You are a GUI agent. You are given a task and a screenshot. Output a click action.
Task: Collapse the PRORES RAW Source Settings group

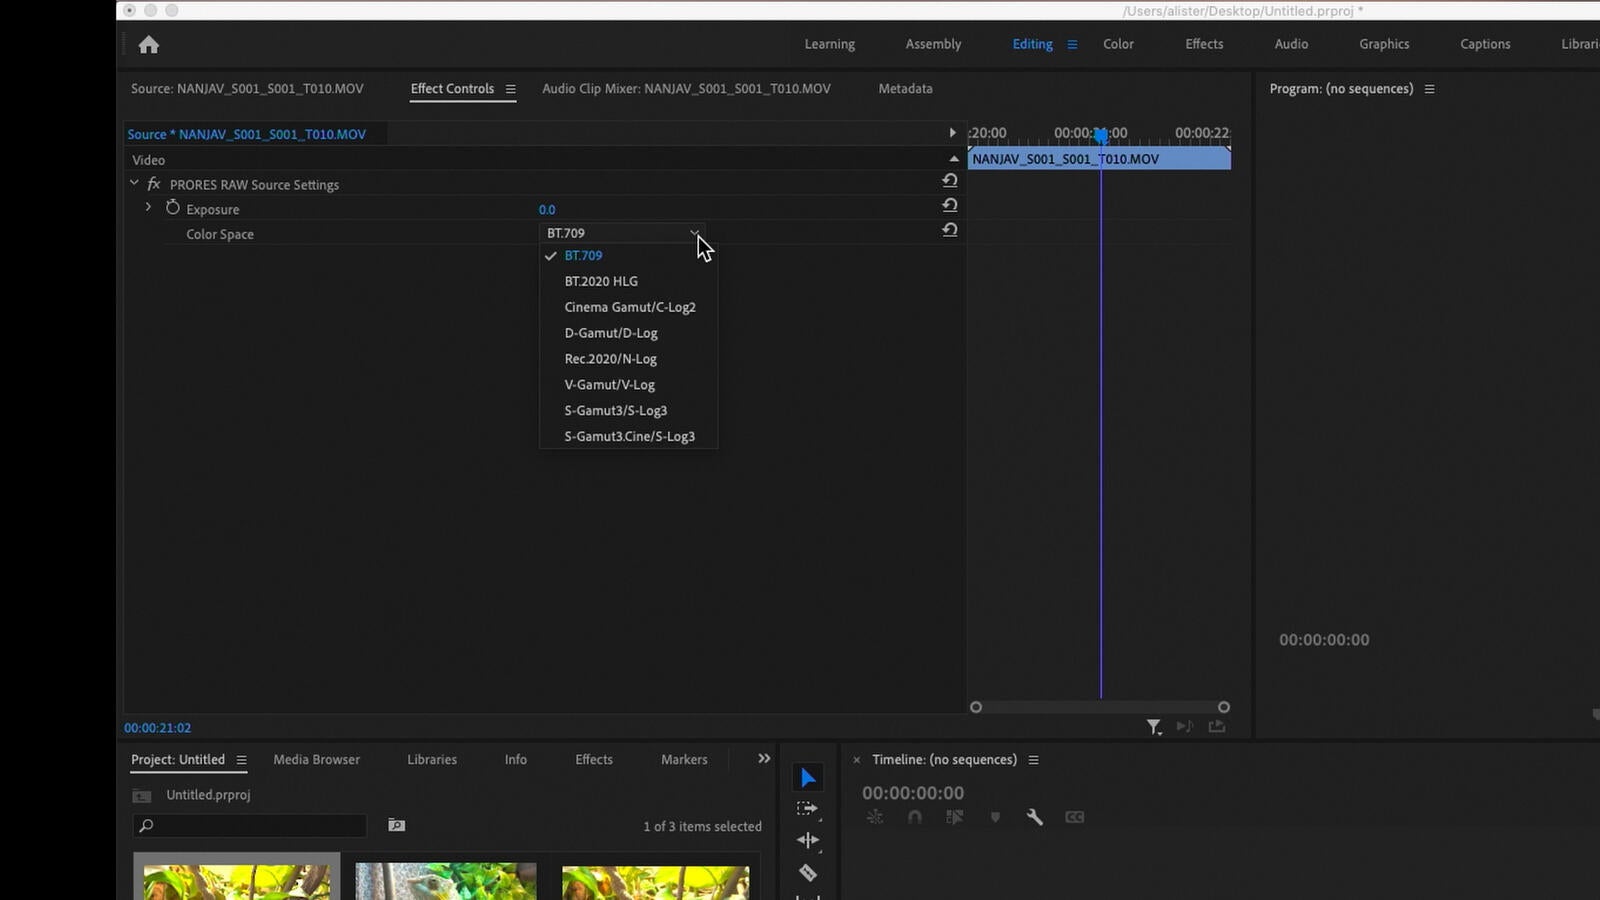tap(134, 183)
